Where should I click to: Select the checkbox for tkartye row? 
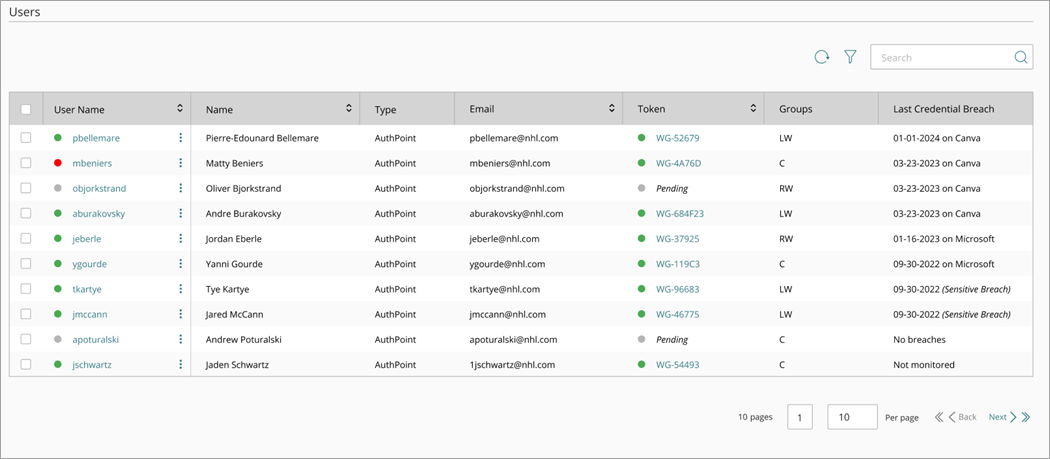click(26, 289)
